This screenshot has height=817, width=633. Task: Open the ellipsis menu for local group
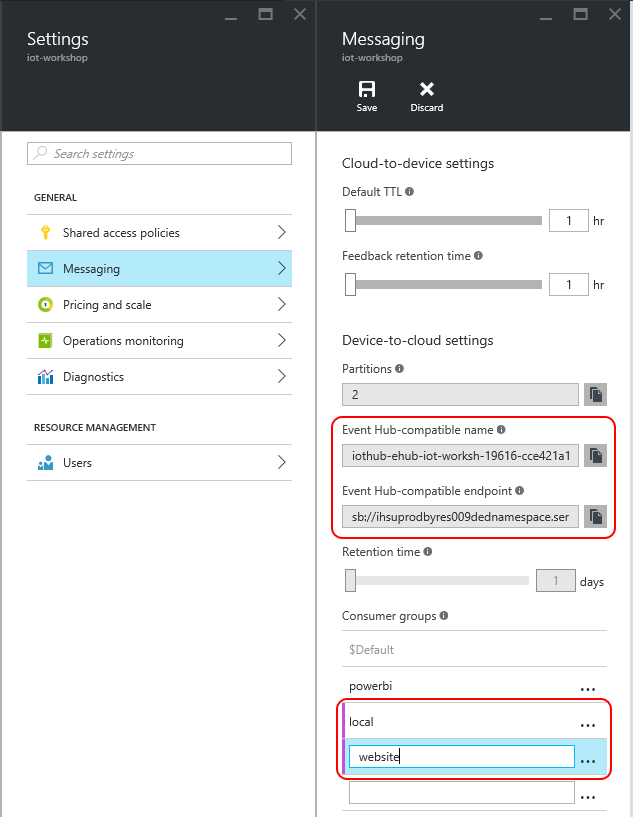pyautogui.click(x=588, y=723)
